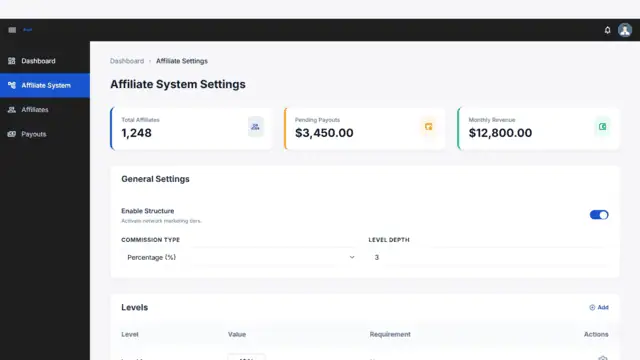Click the $3,450.00 pending payouts value
The width and height of the screenshot is (640, 360).
324,133
